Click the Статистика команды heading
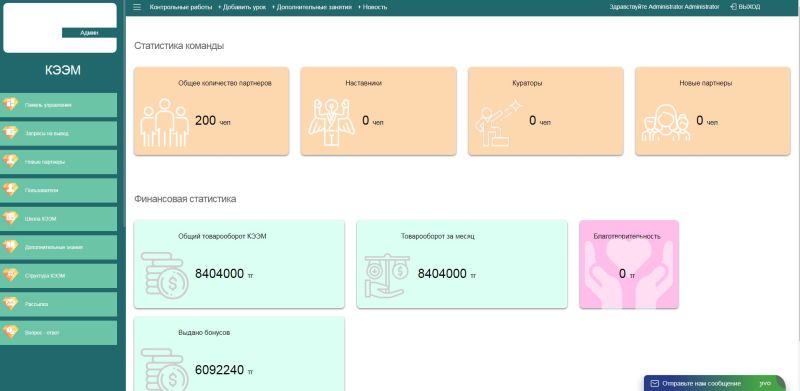The image size is (800, 391). coord(179,46)
